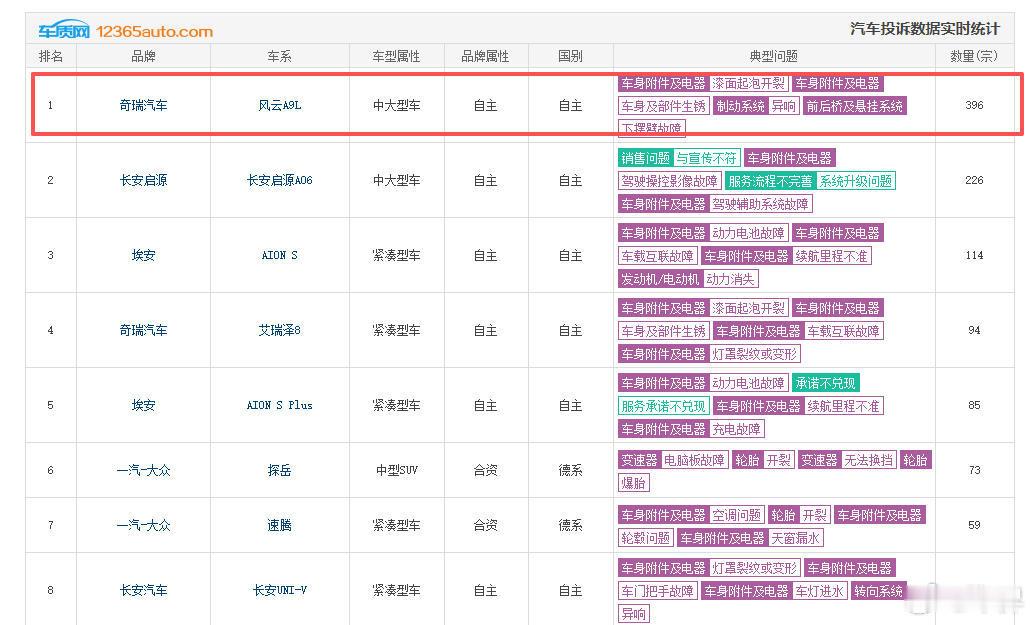This screenshot has height=625, width=1034.
Task: Open the 探岳 car series link
Action: tap(279, 470)
